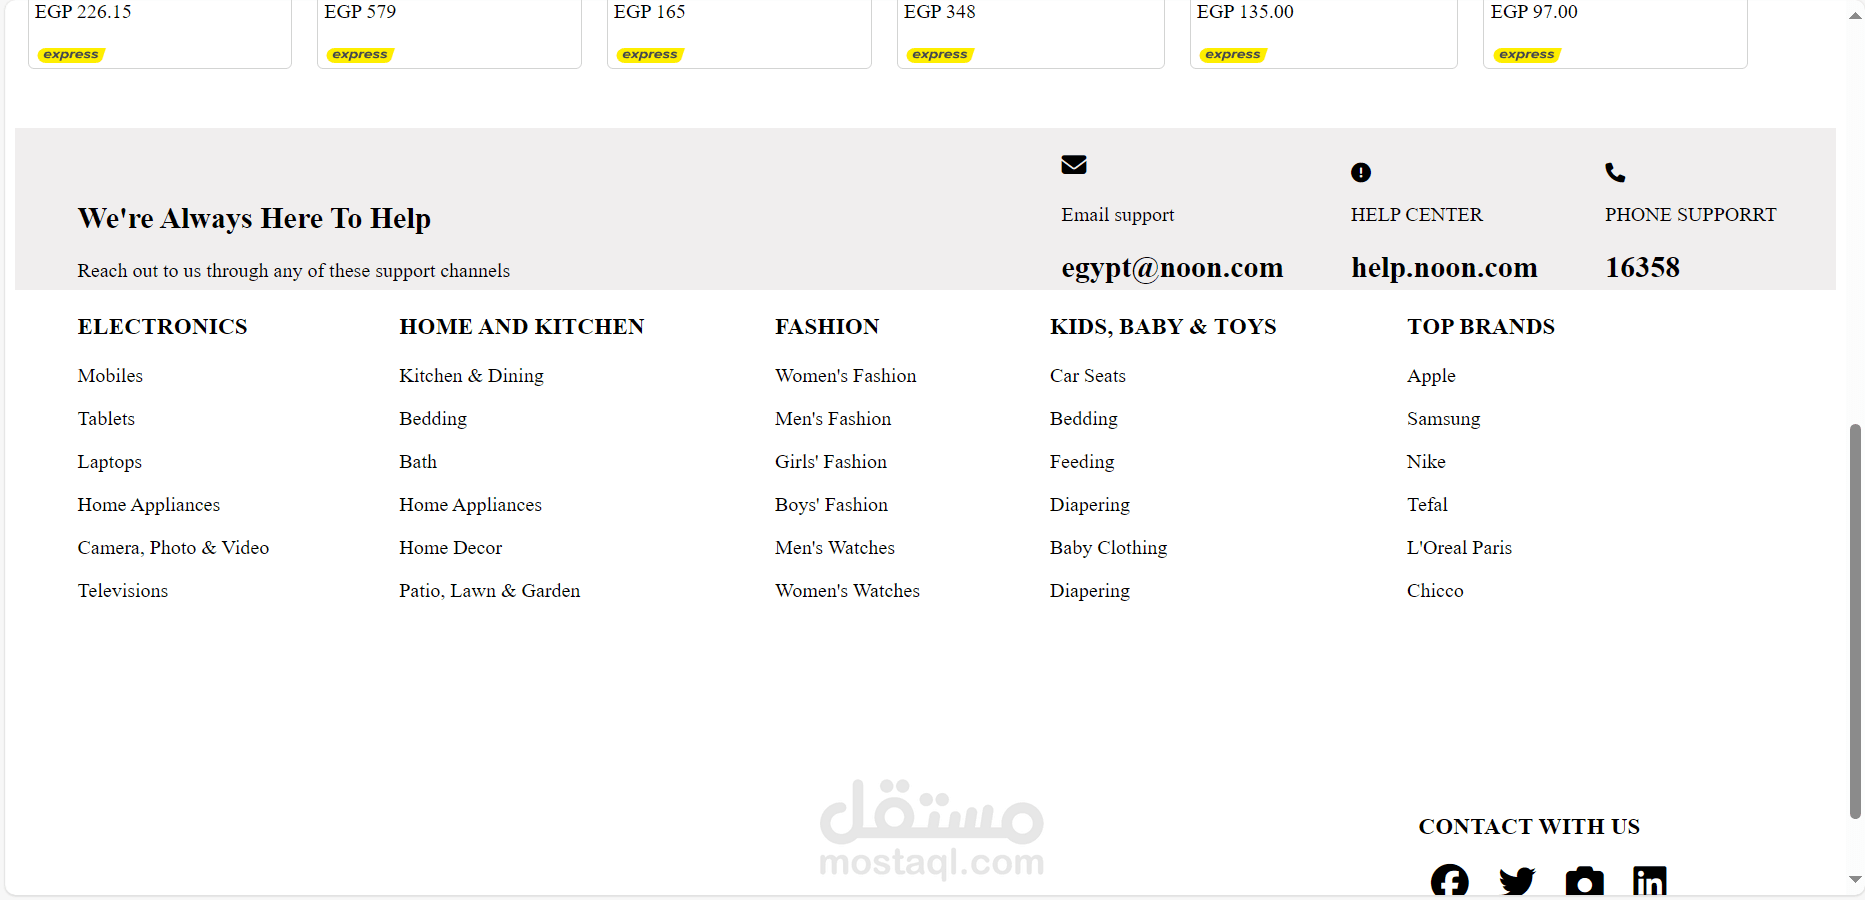Select Home Appliances under Electronics

tap(149, 505)
